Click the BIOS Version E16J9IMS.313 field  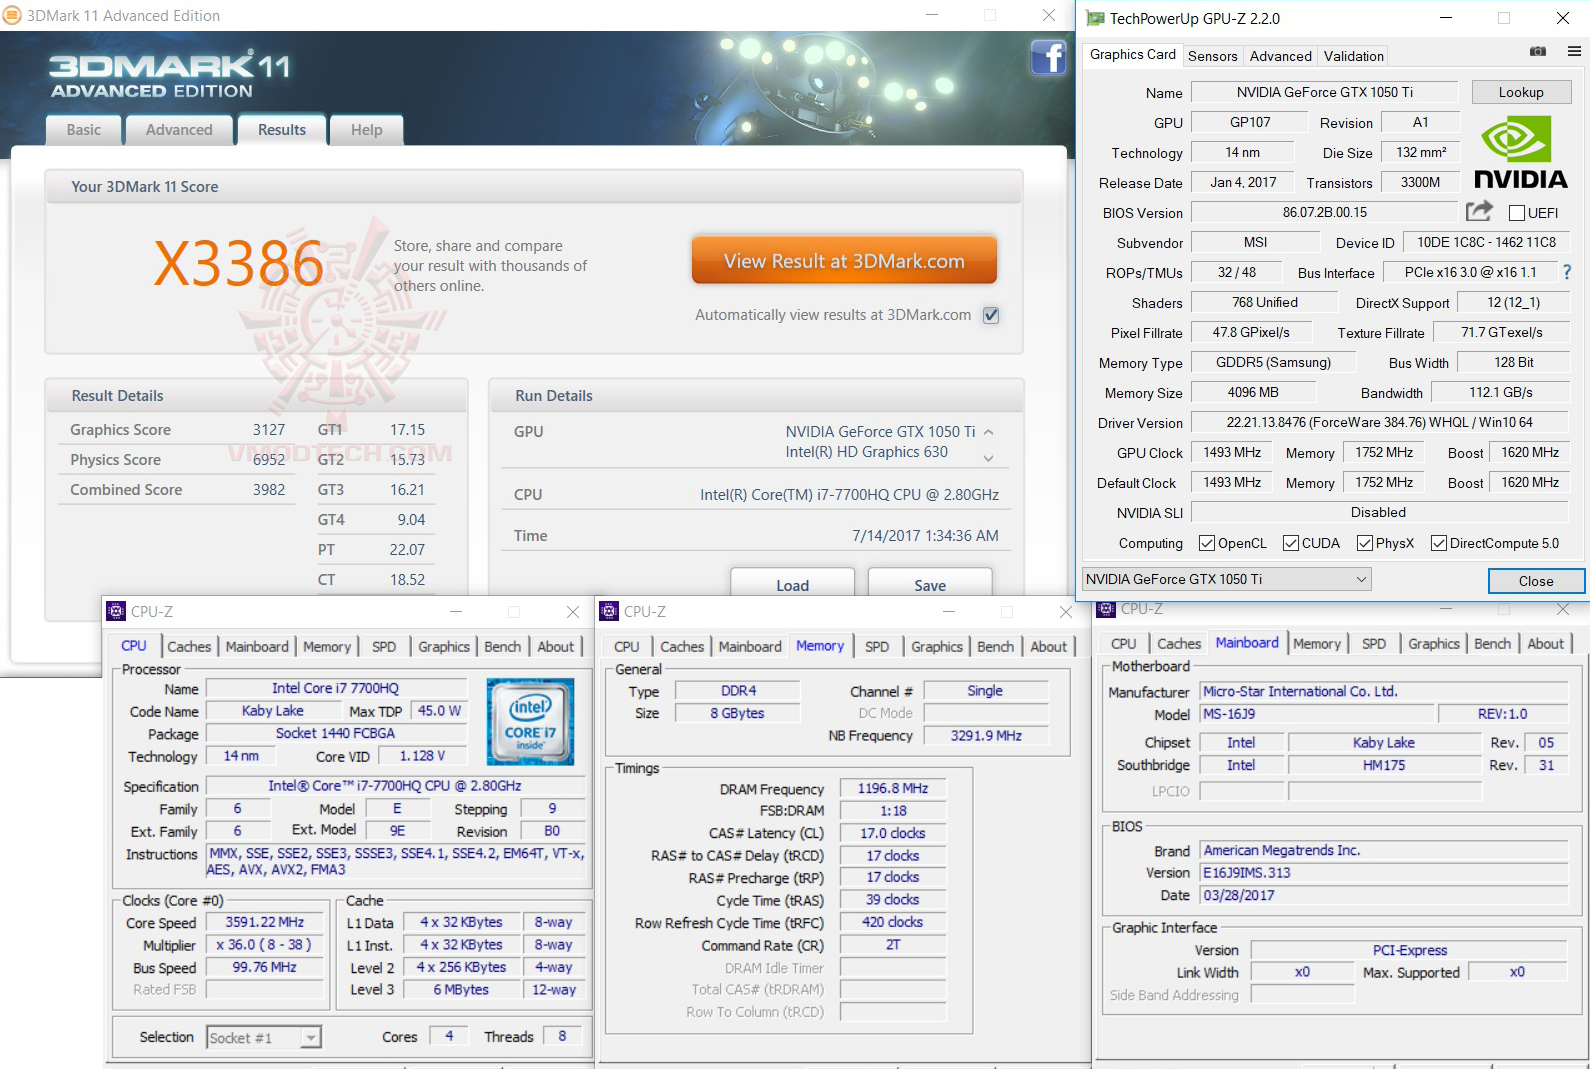(x=1383, y=872)
